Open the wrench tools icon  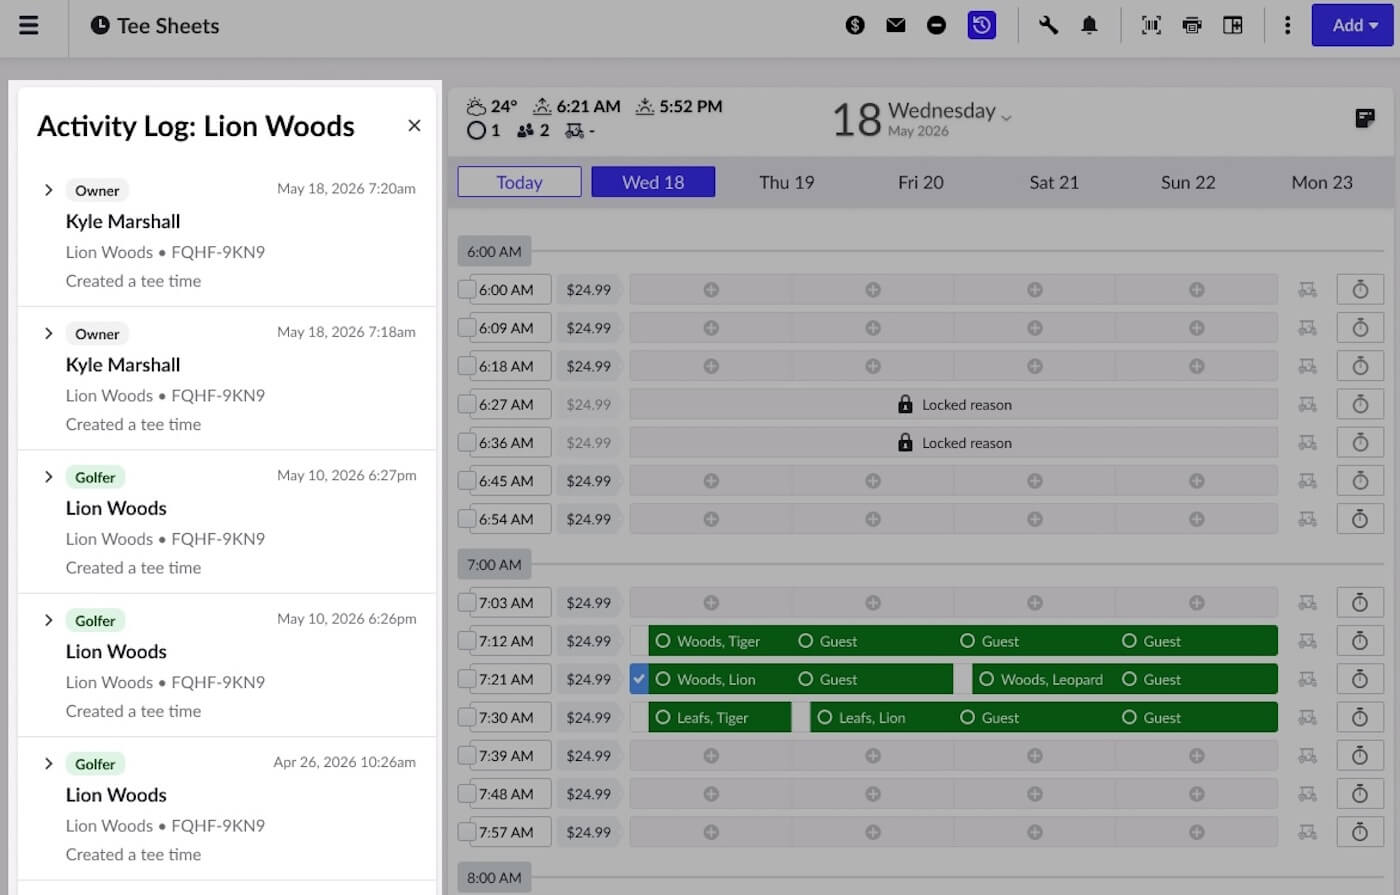click(1048, 25)
